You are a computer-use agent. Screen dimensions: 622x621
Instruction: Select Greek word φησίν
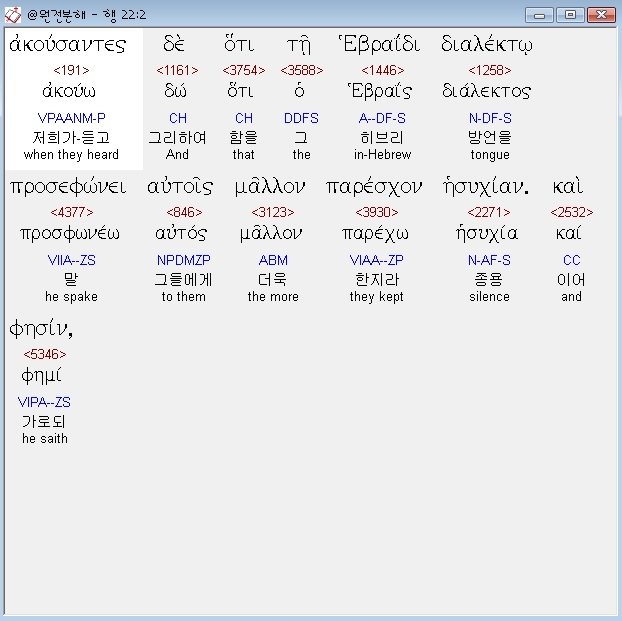coord(41,329)
